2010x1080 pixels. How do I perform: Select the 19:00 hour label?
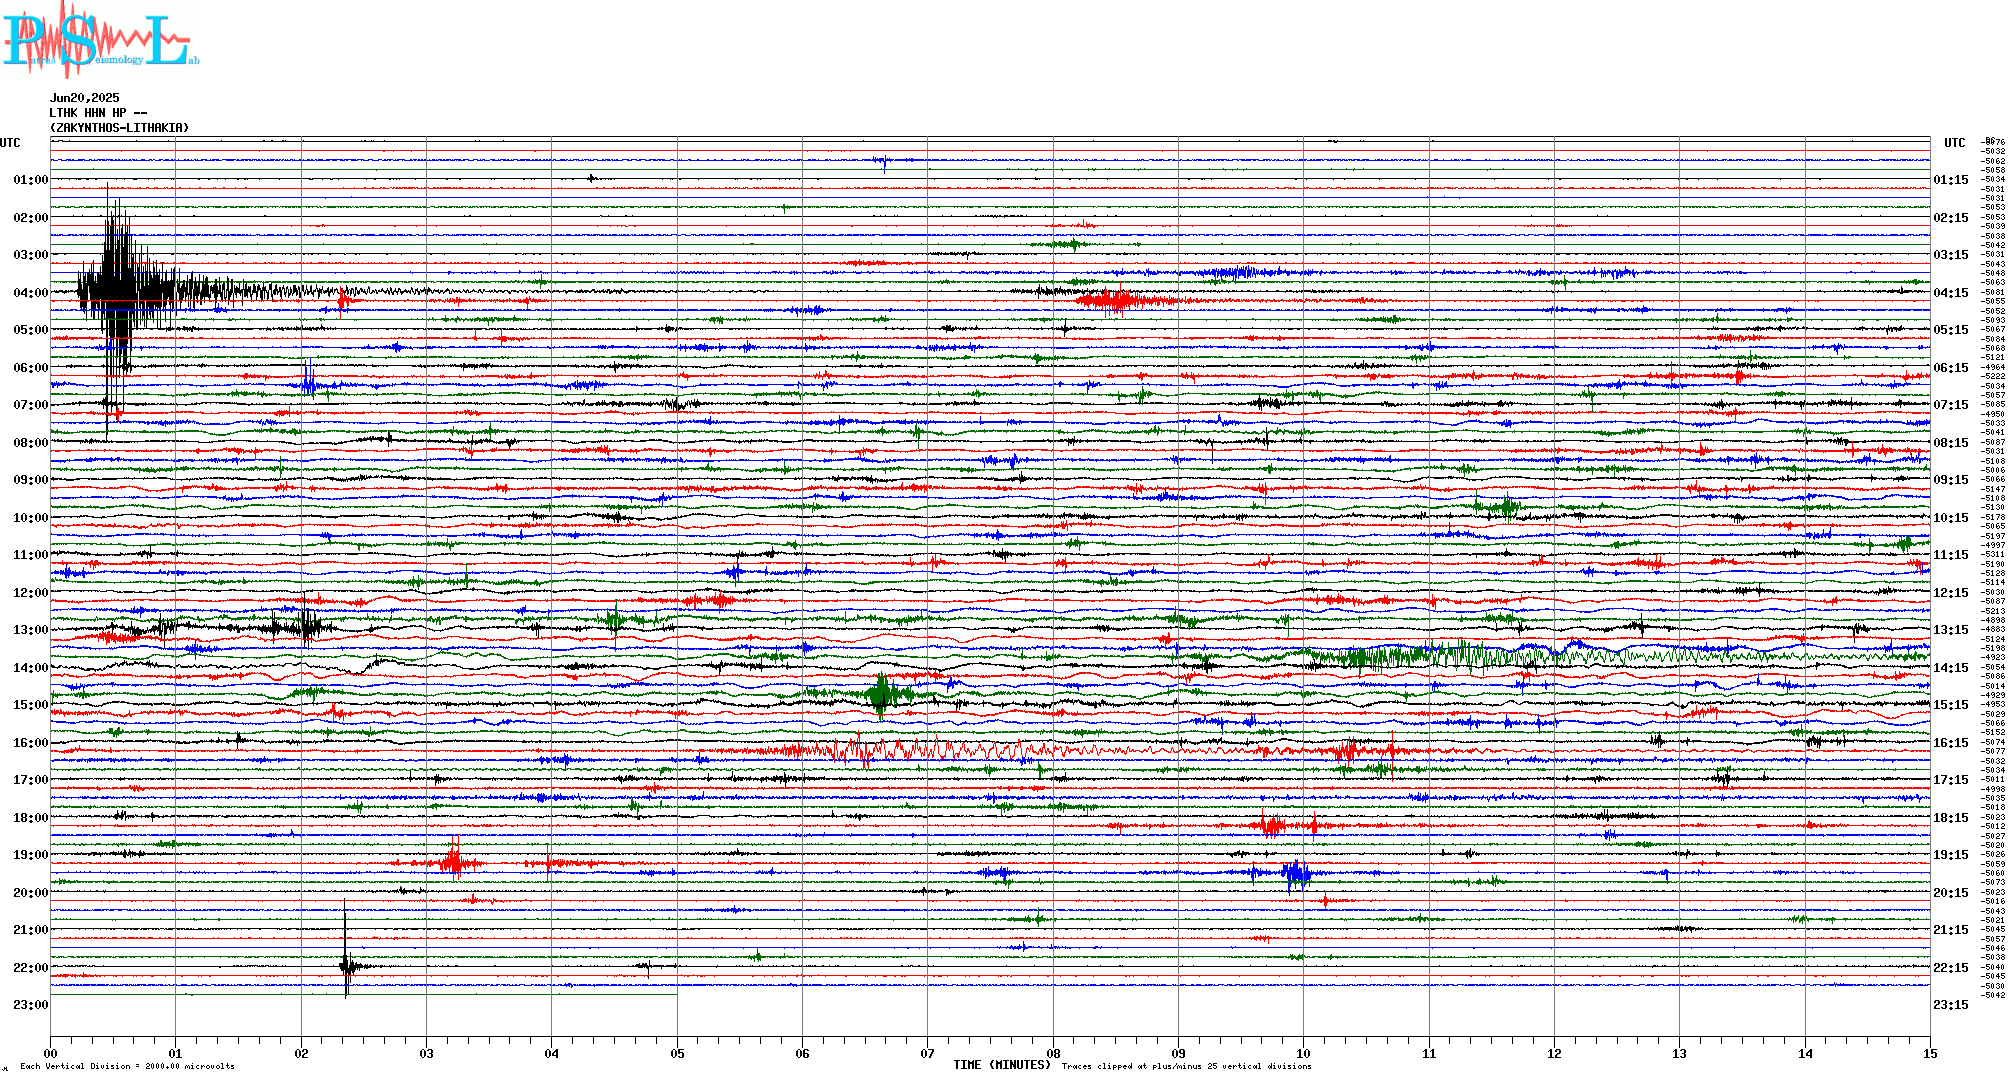click(31, 855)
